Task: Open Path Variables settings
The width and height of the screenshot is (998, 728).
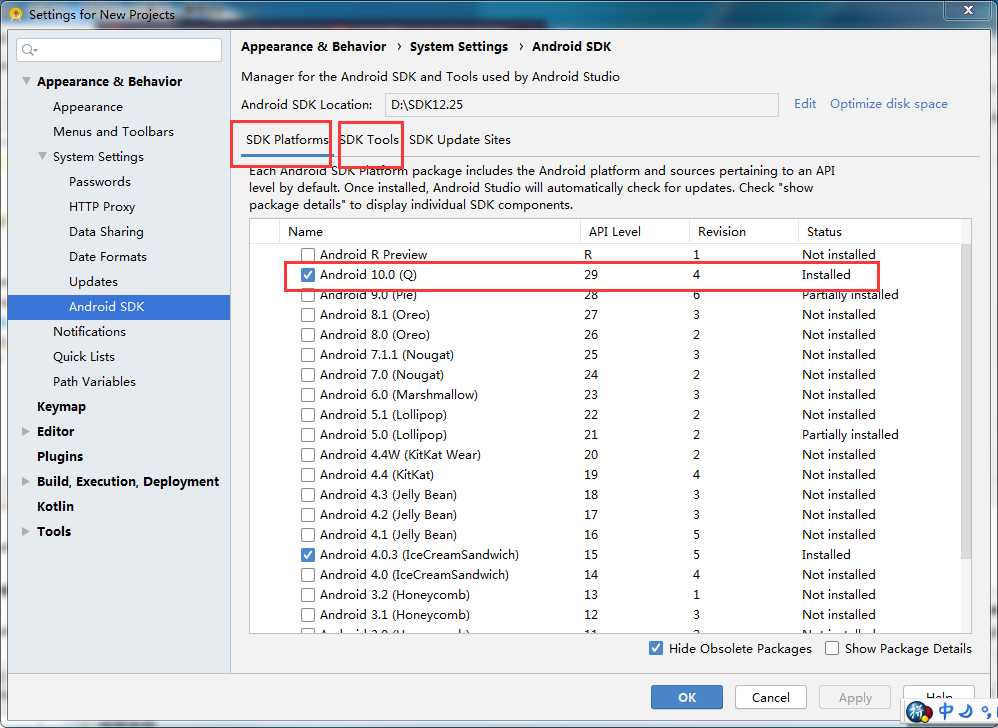Action: coord(94,382)
